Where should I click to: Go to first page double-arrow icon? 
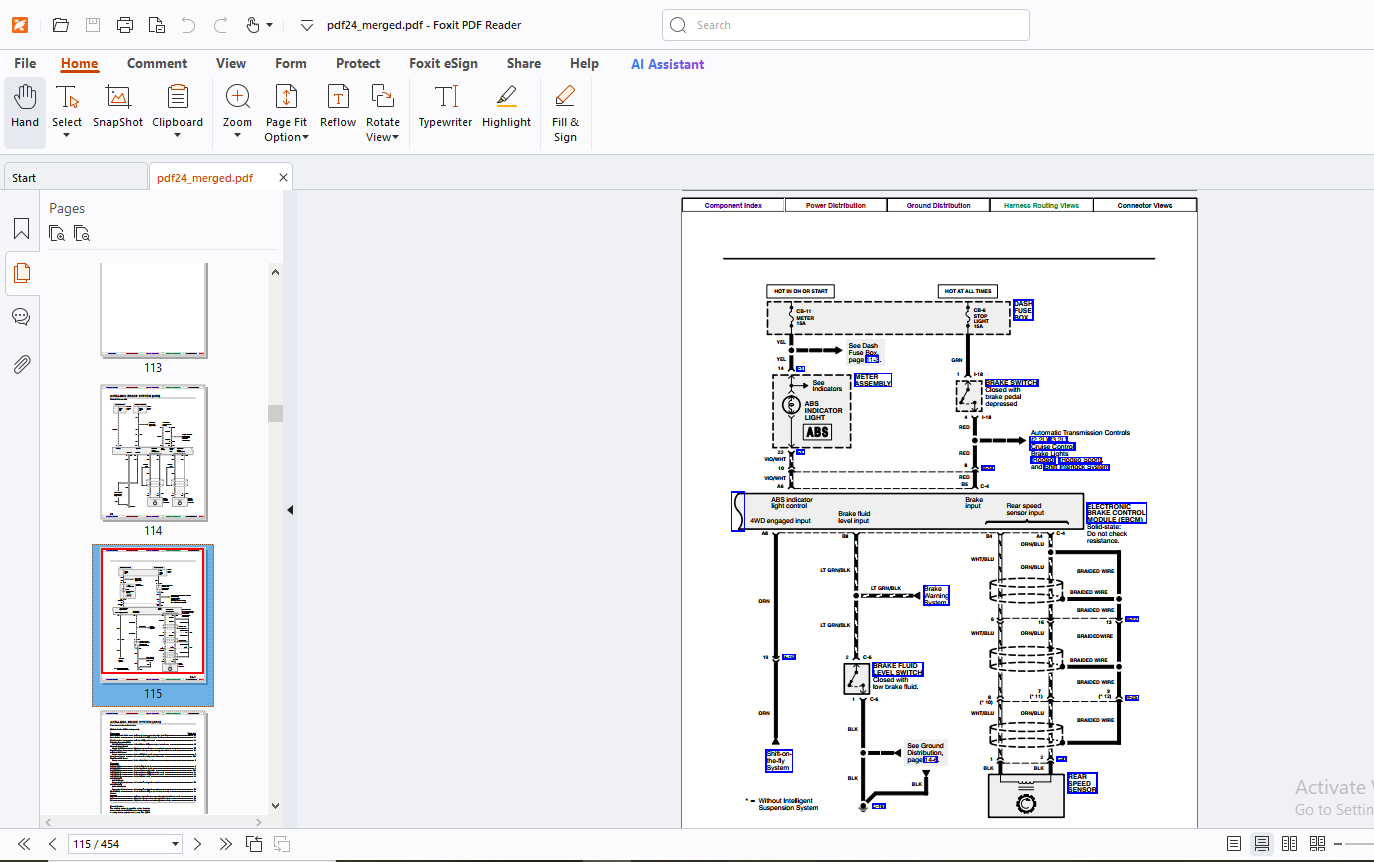pyautogui.click(x=24, y=844)
